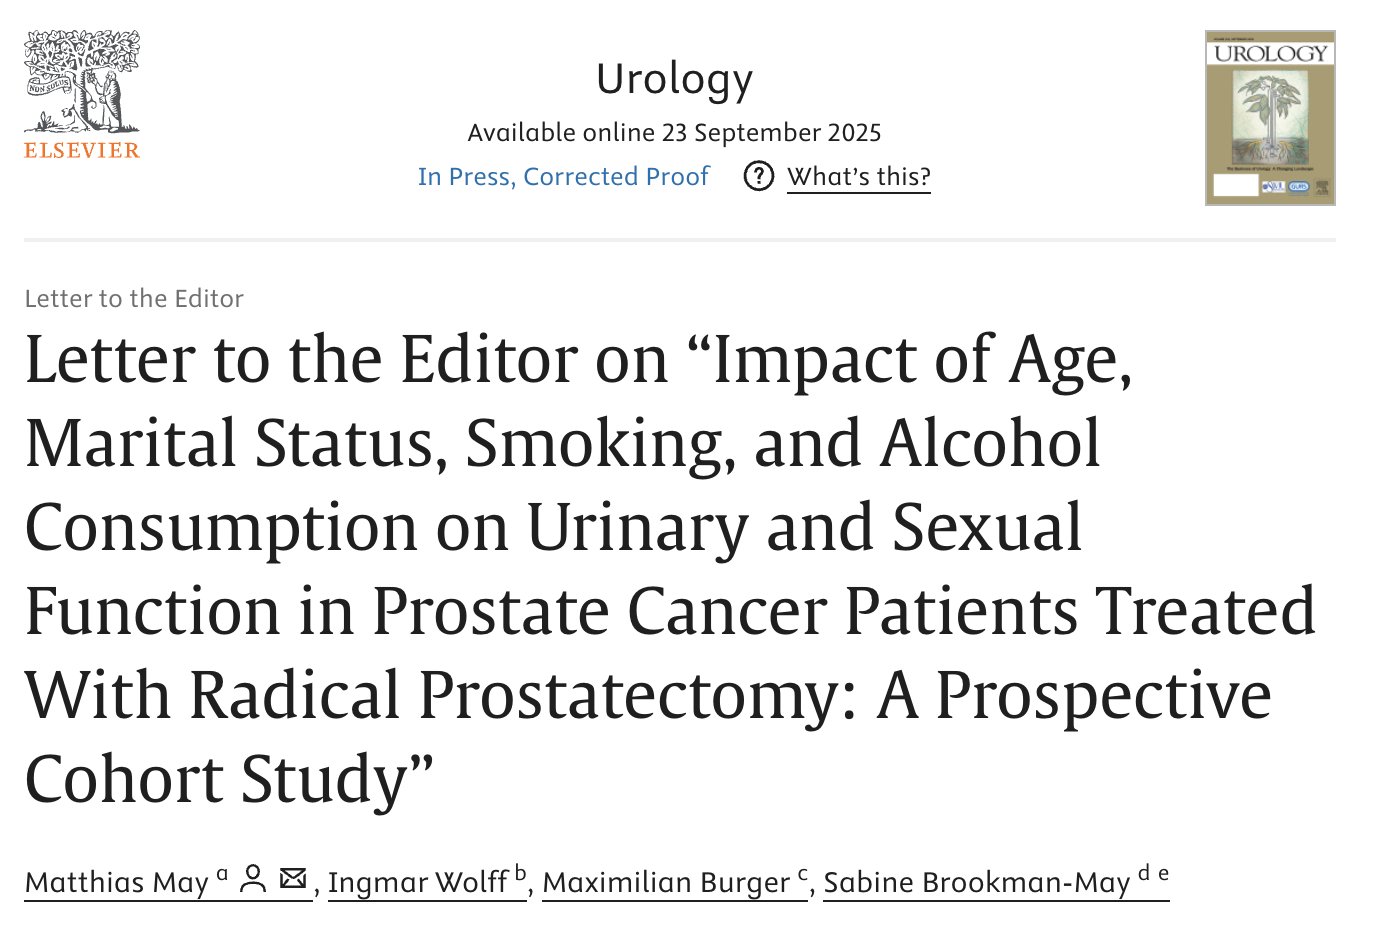Open the Urology journal title heading
This screenshot has width=1392, height=942.
pyautogui.click(x=674, y=79)
